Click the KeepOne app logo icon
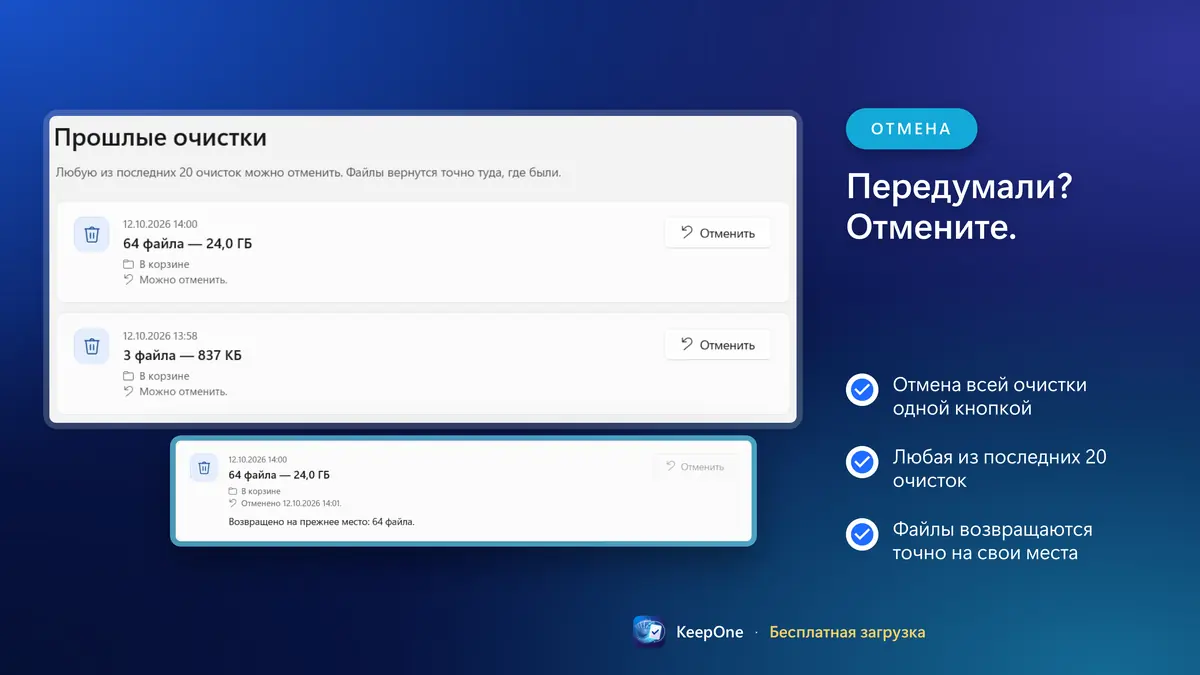The width and height of the screenshot is (1200, 675). (x=649, y=632)
